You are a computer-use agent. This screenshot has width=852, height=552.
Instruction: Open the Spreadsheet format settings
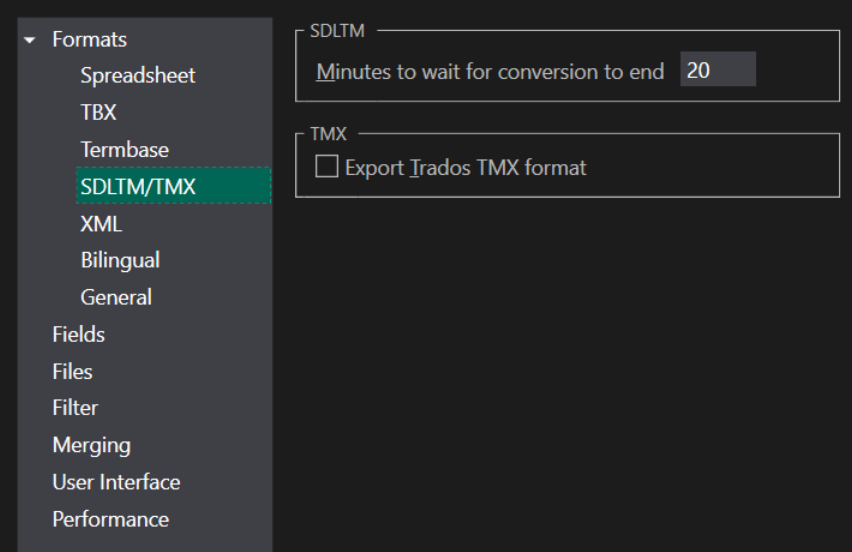point(137,76)
